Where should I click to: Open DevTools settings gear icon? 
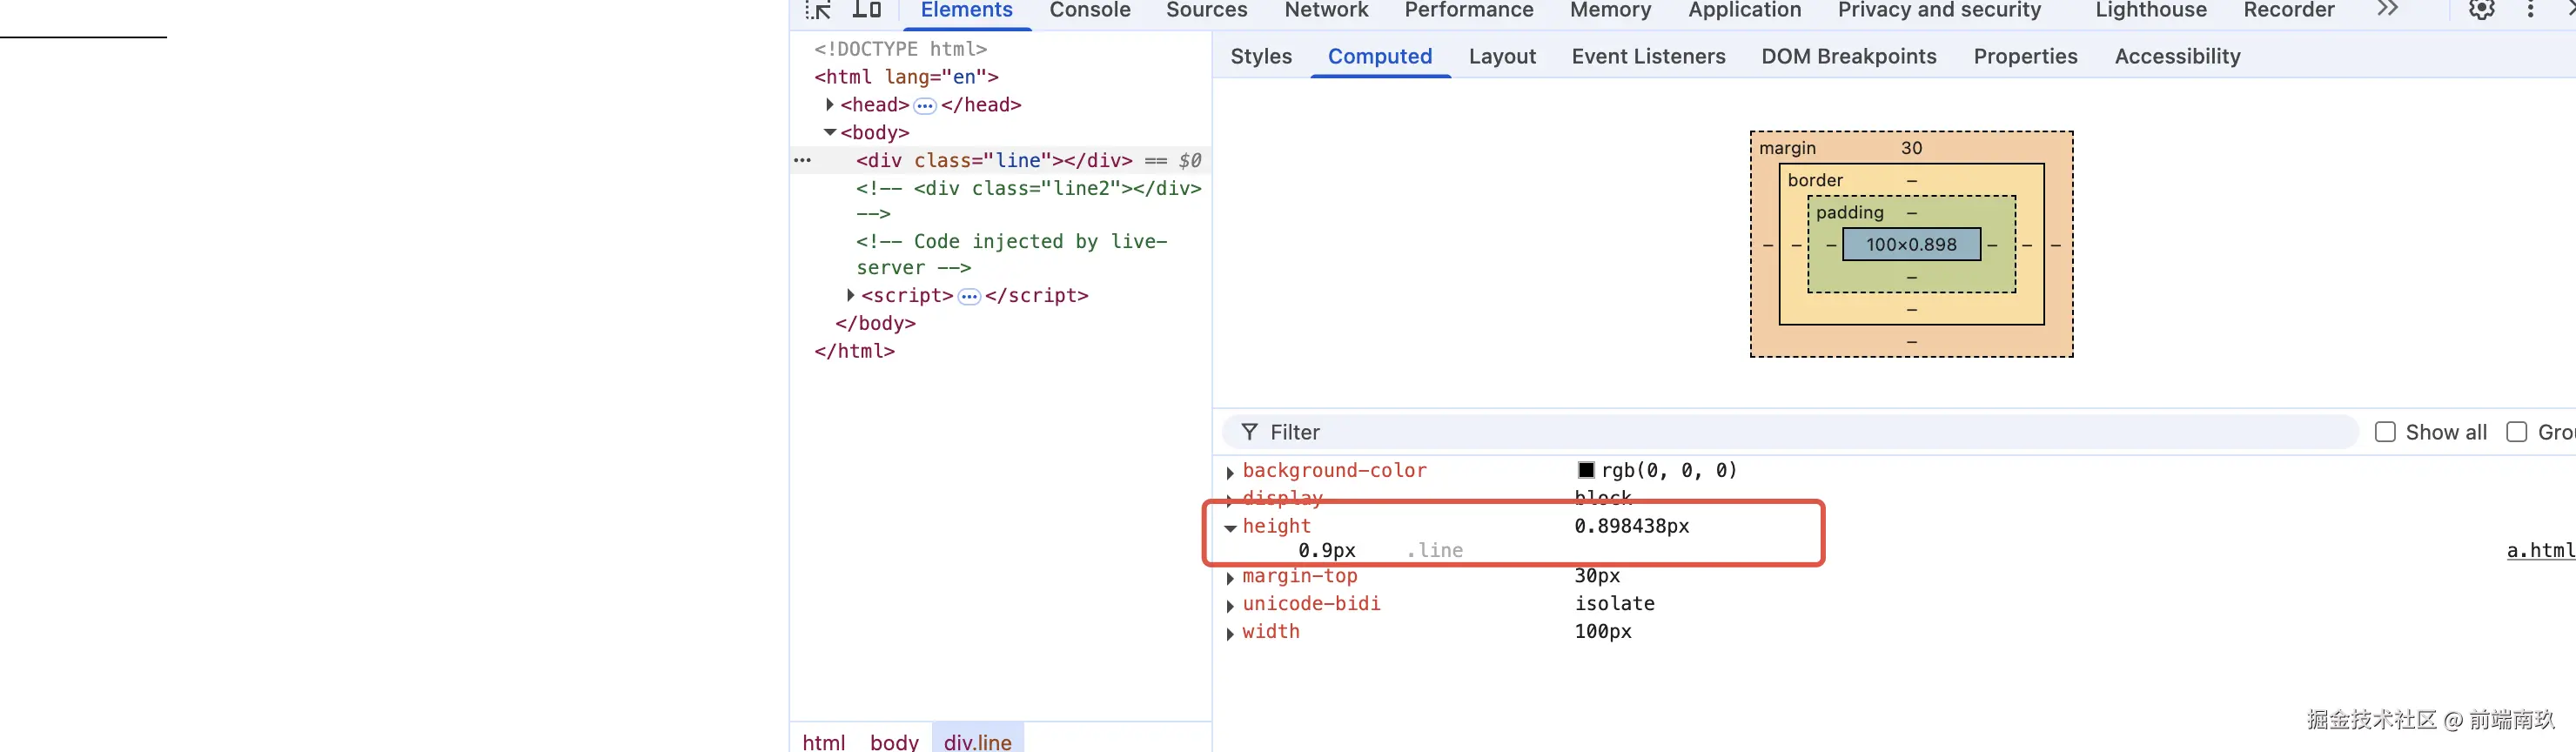point(2481,10)
